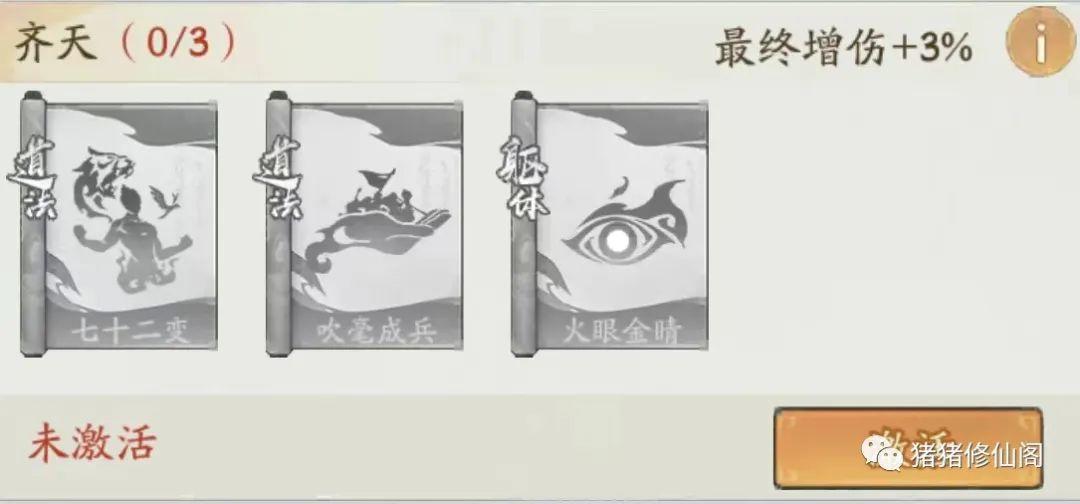Select the 火眼金睛 scroll card
This screenshot has height=504, width=1080.
pyautogui.click(x=610, y=225)
